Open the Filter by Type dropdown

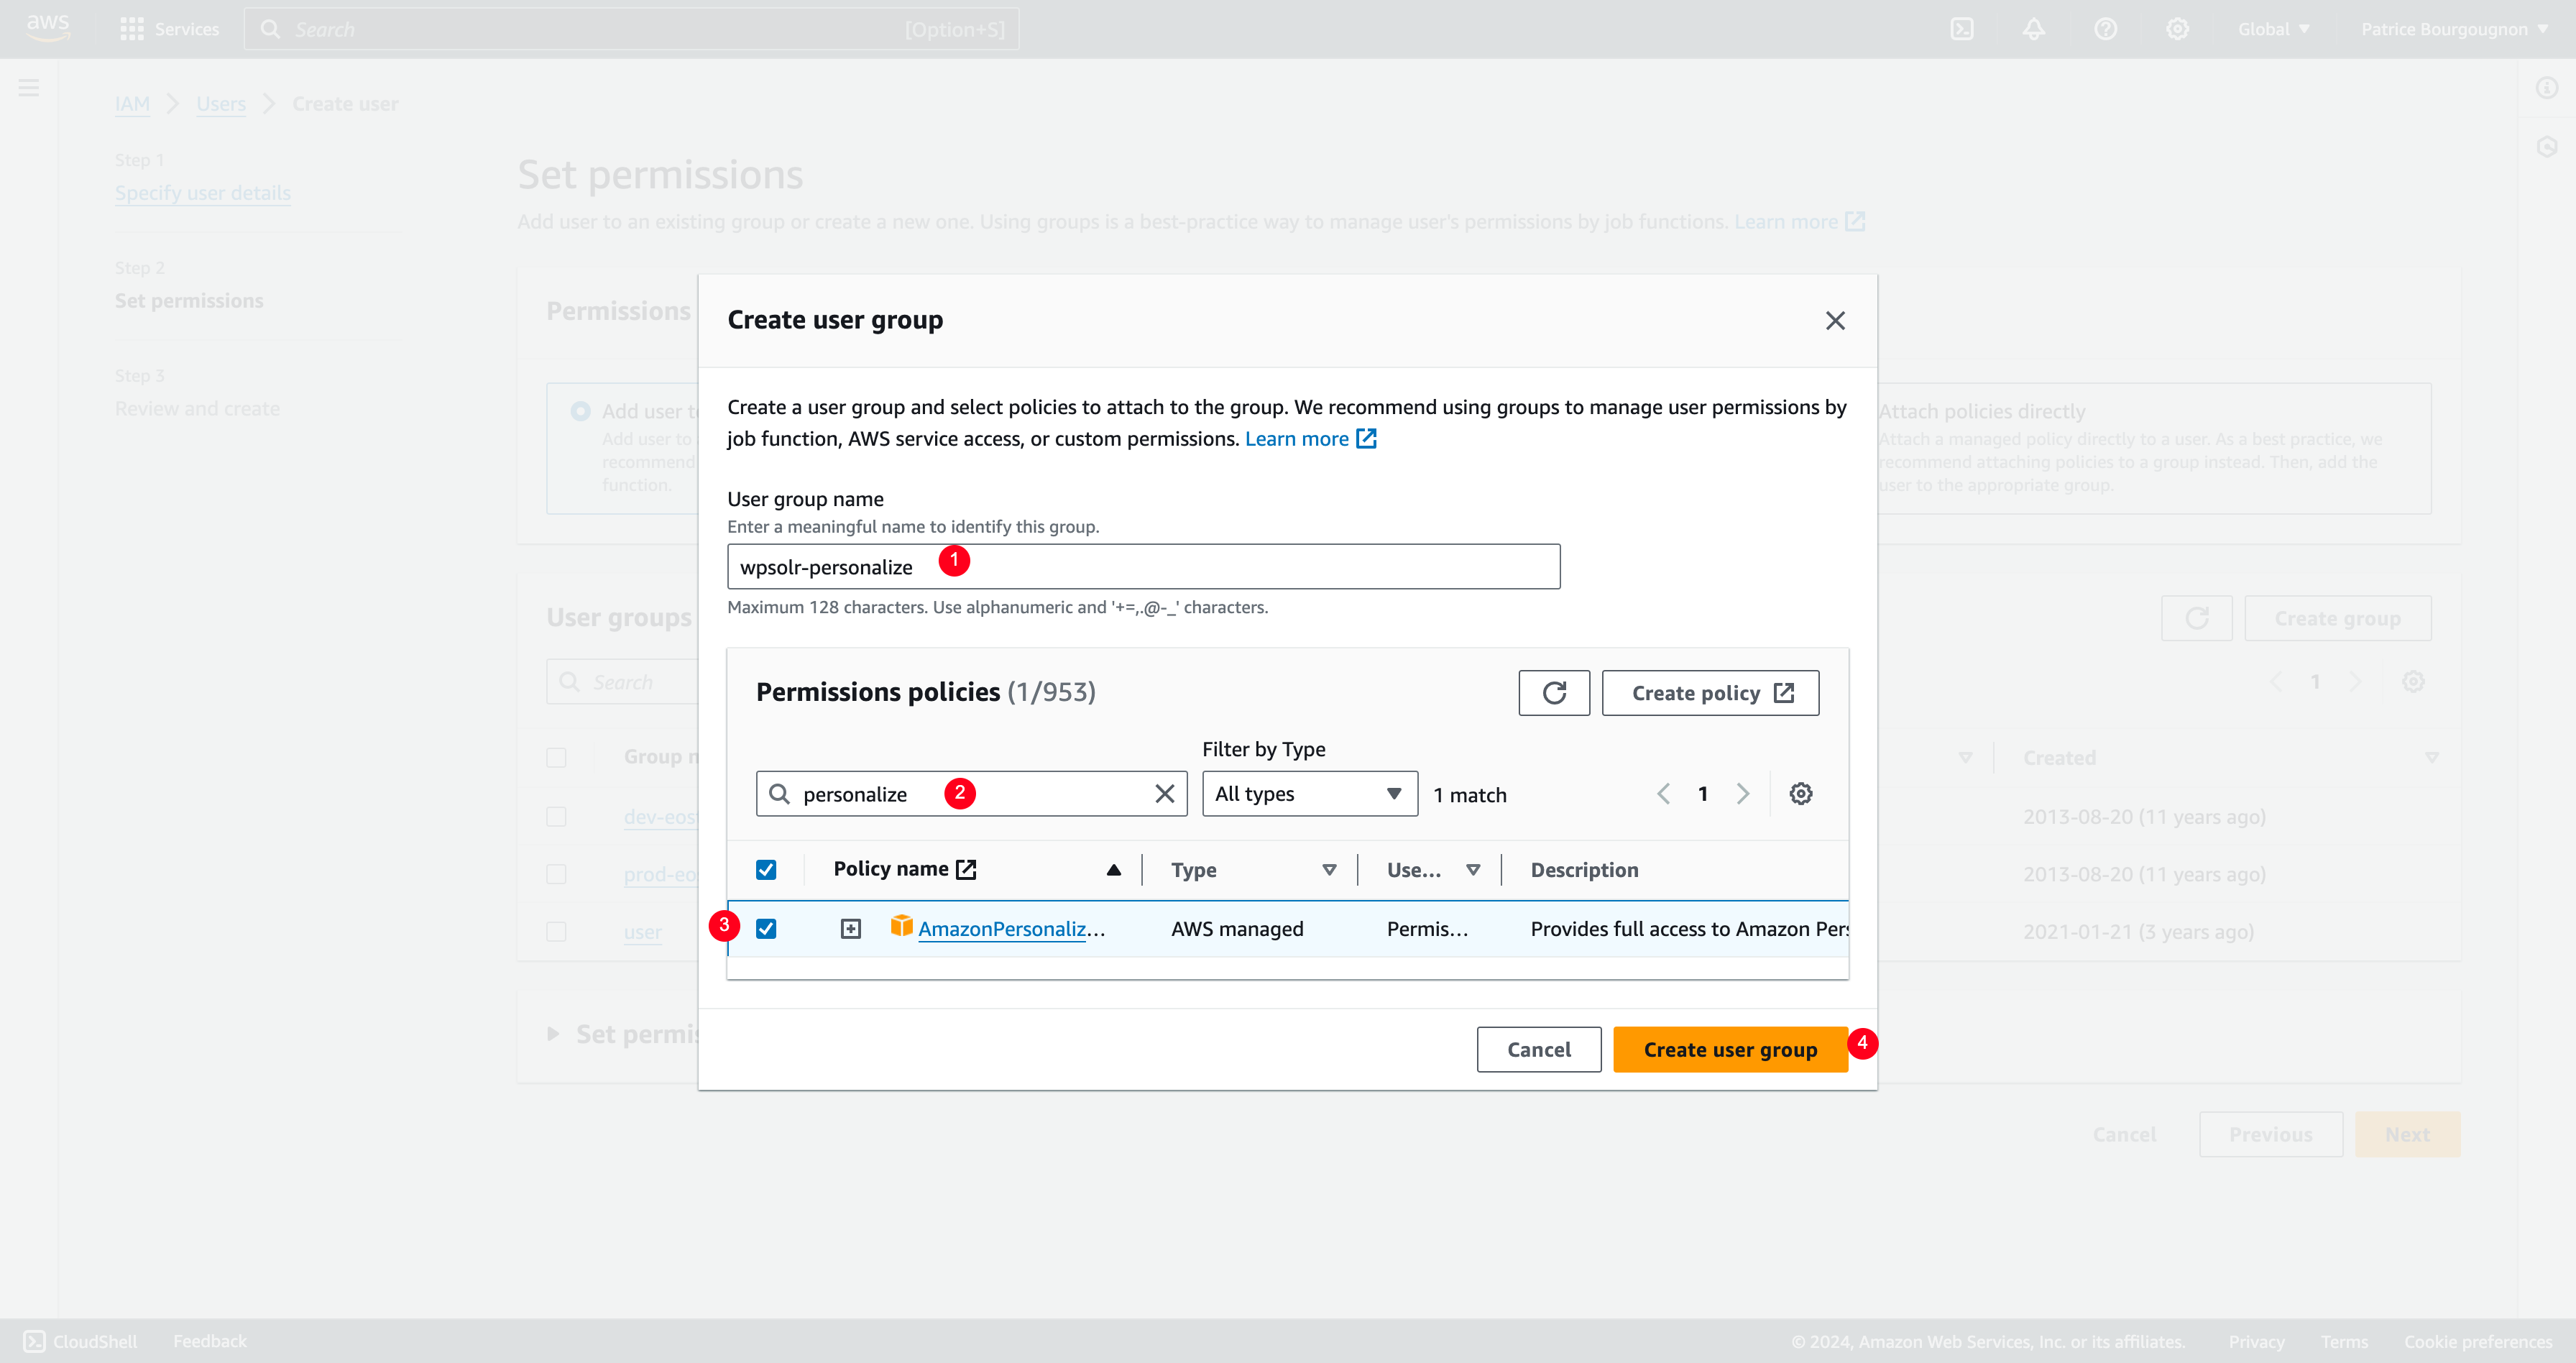(1310, 794)
